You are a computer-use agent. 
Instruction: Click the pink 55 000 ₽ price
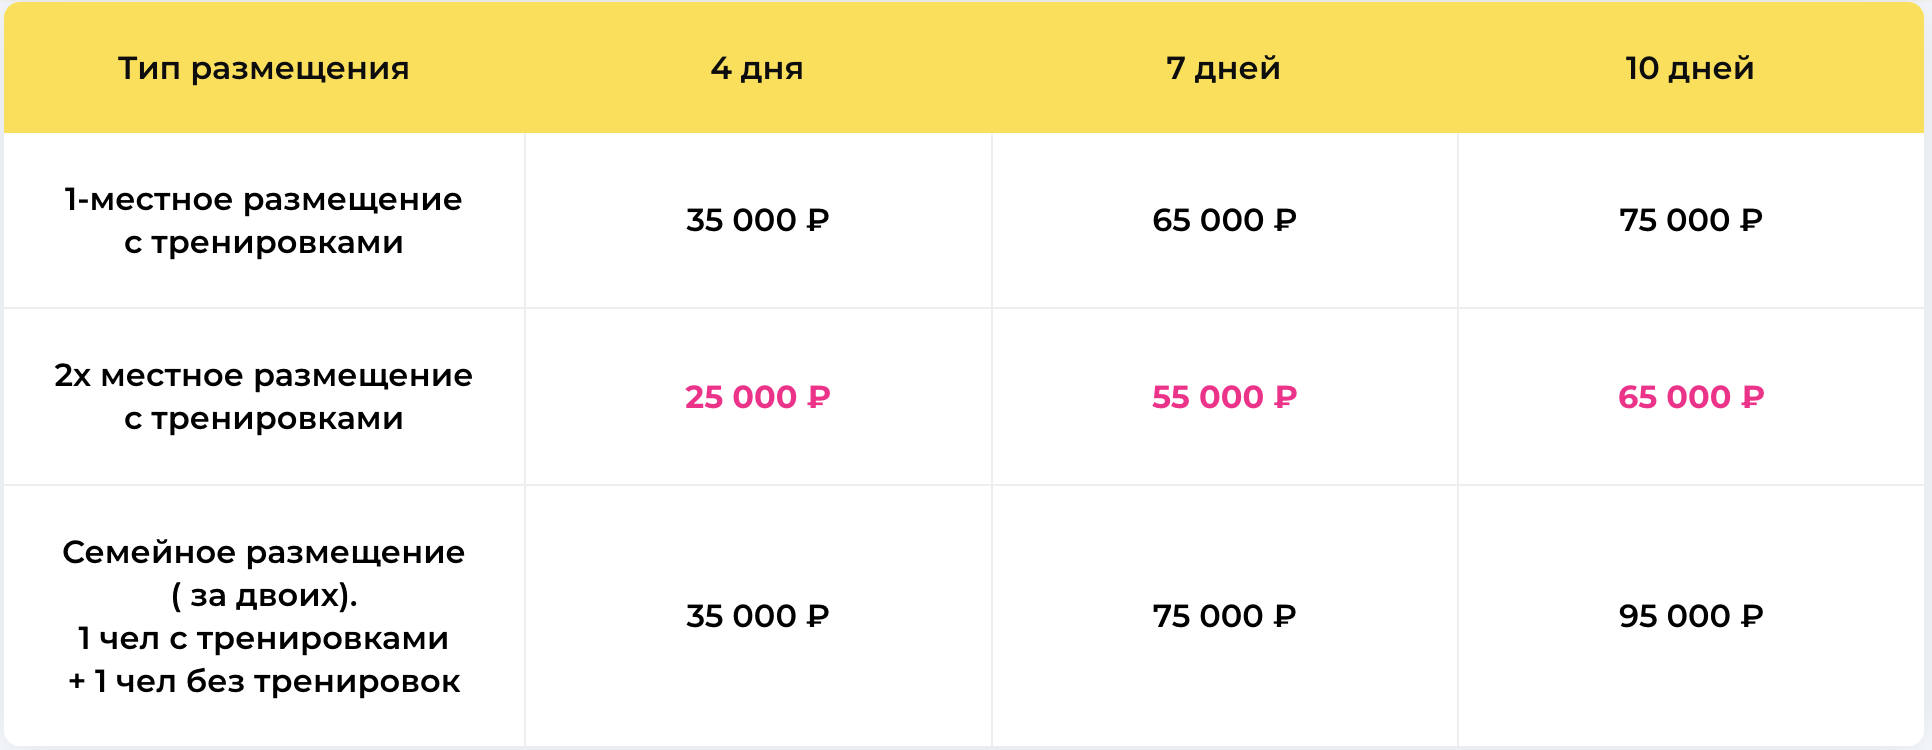tap(1224, 397)
